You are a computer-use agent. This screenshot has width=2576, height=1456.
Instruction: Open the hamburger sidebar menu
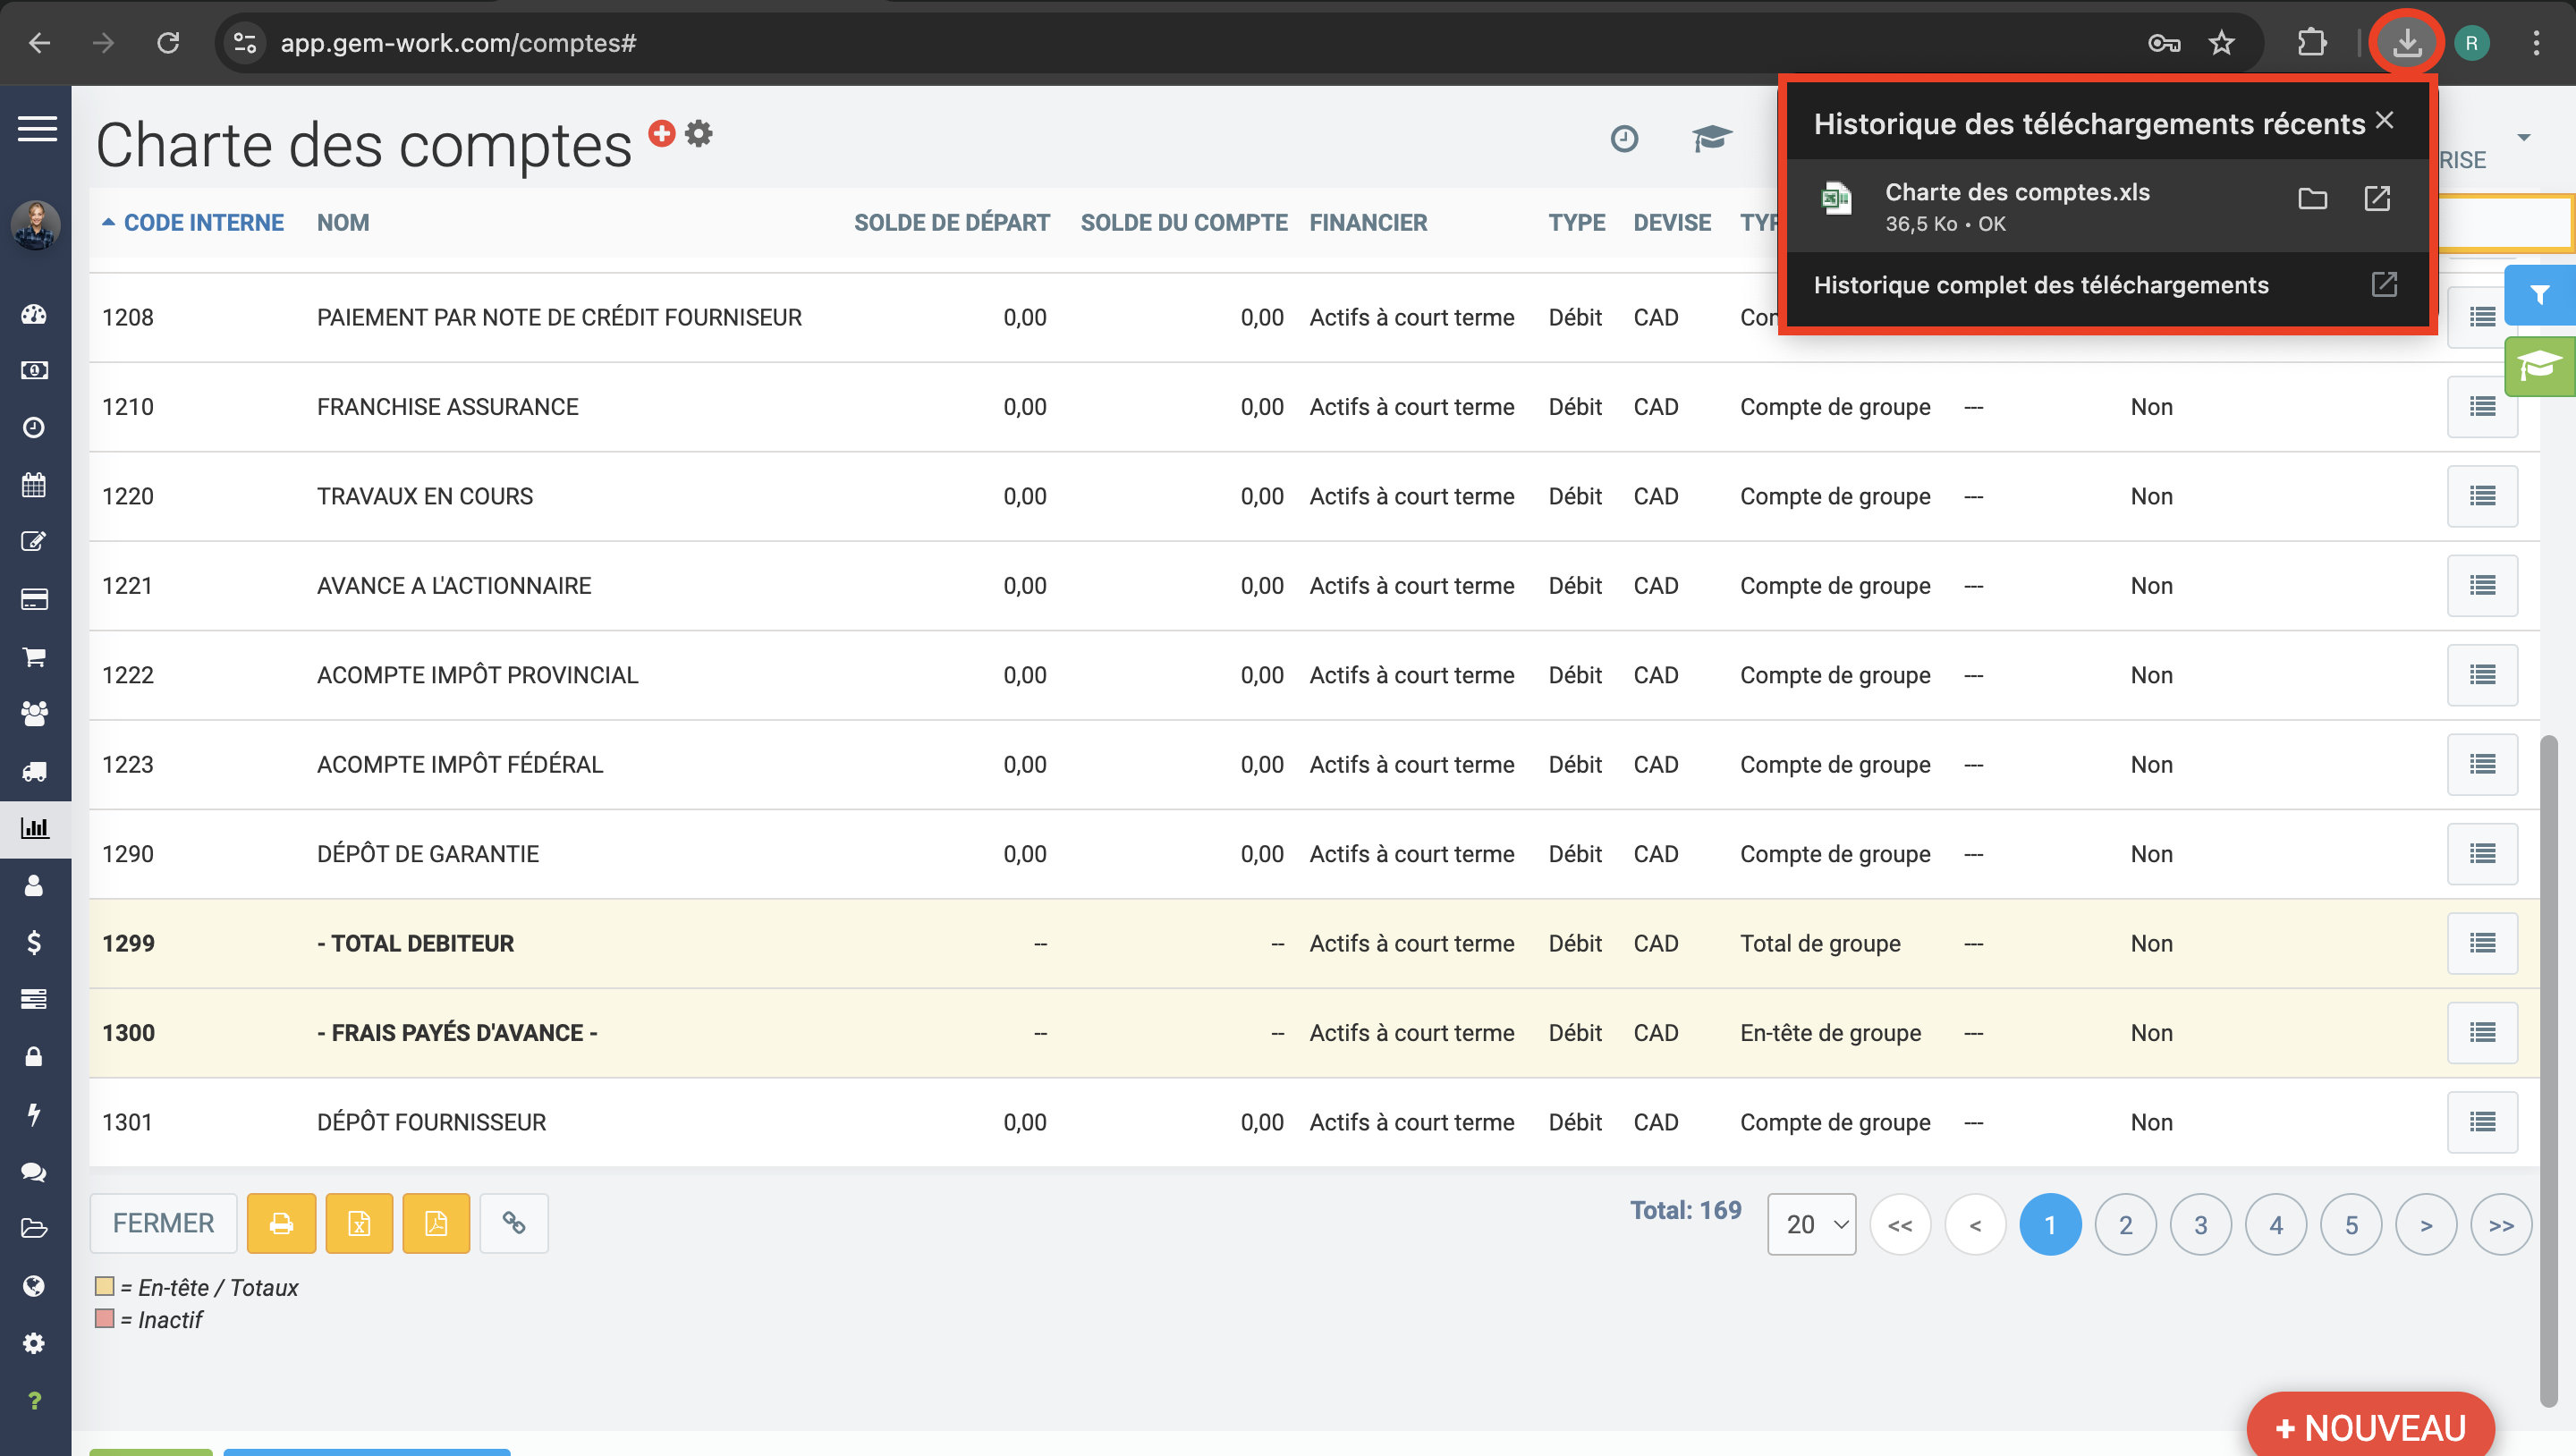click(37, 129)
